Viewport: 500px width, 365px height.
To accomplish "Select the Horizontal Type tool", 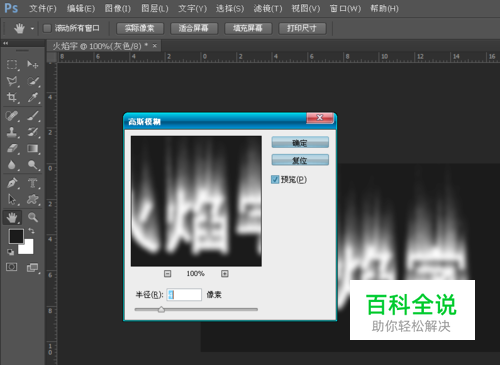I will [x=33, y=183].
